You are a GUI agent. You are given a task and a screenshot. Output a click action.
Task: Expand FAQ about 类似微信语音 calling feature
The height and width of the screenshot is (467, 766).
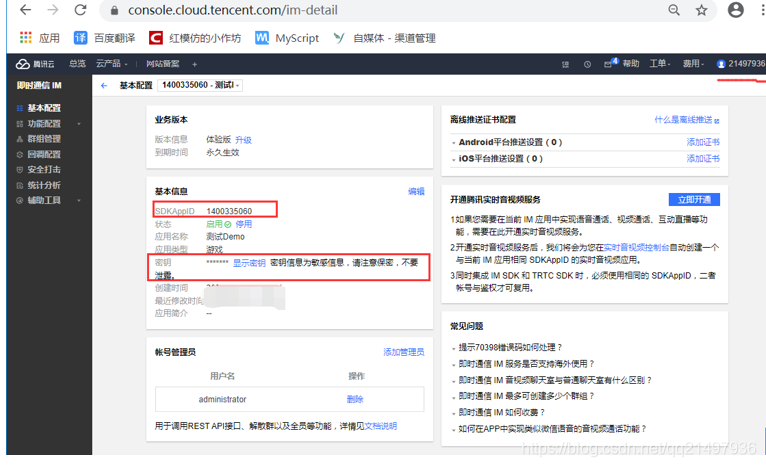point(550,429)
